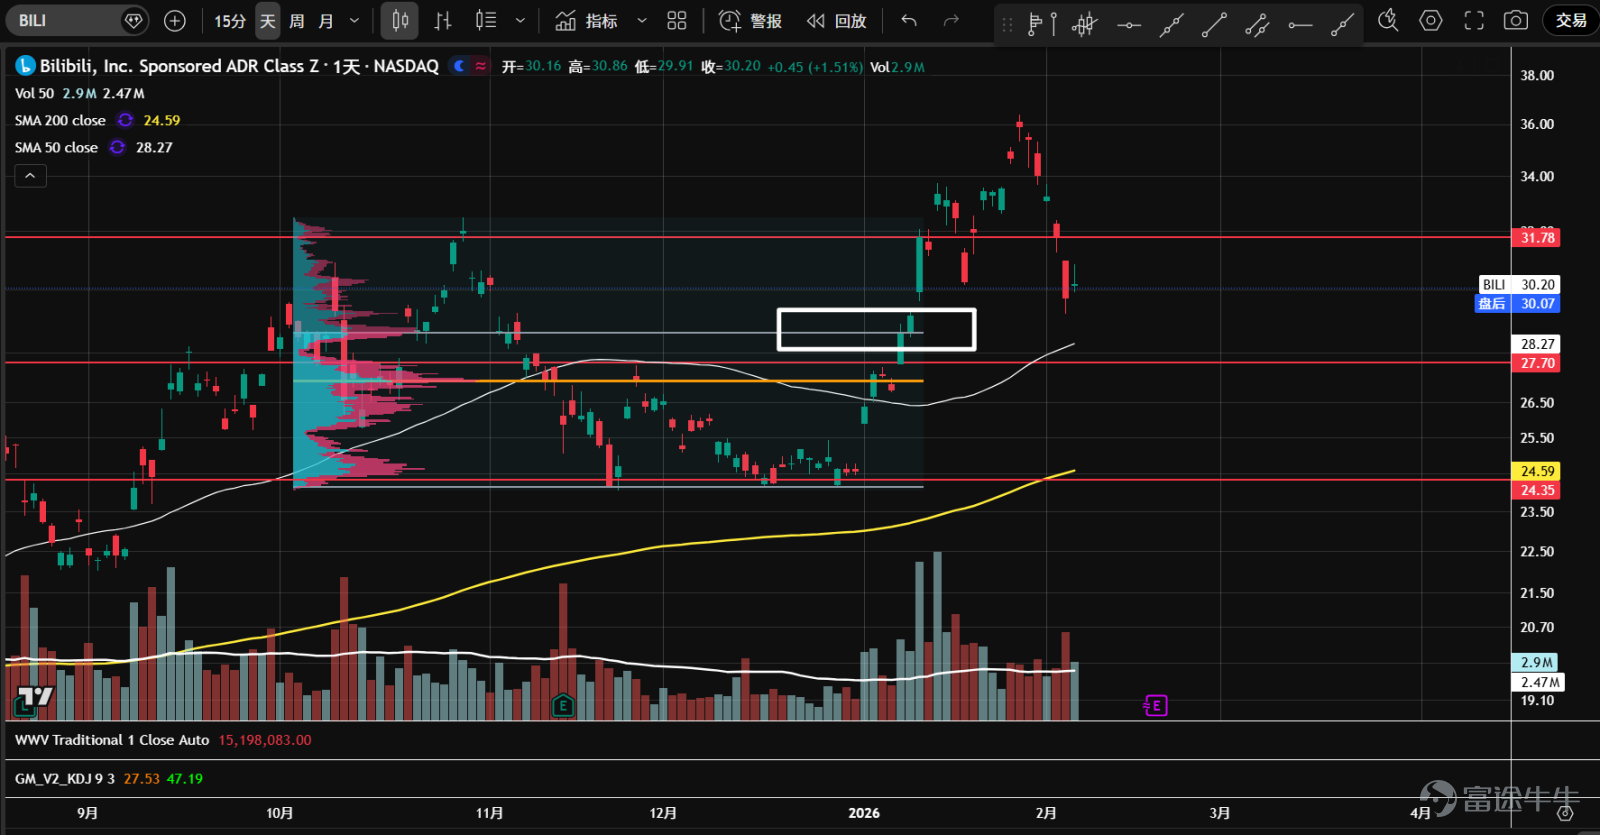Open the chart layout grid icon
This screenshot has width=1600, height=835.
(677, 20)
